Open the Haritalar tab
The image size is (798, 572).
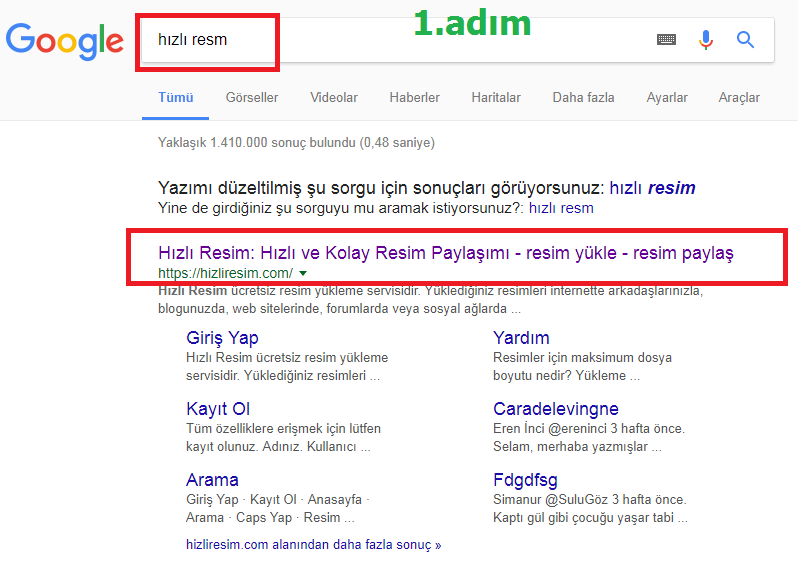point(496,98)
